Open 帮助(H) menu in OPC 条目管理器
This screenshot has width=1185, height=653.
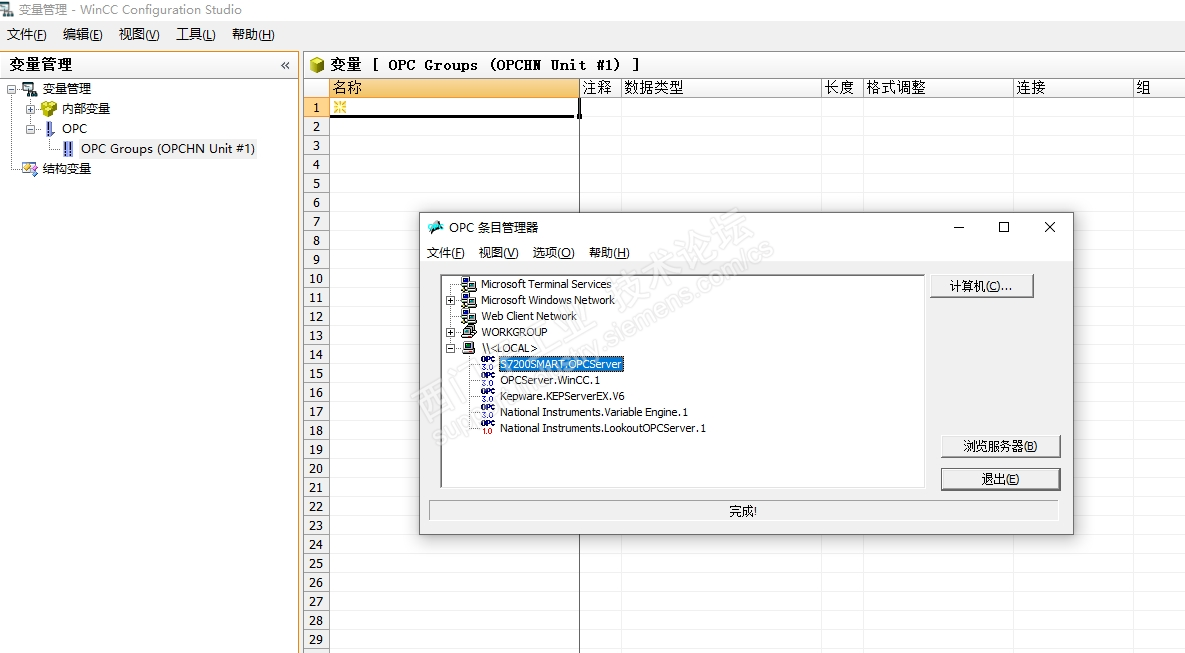point(609,252)
